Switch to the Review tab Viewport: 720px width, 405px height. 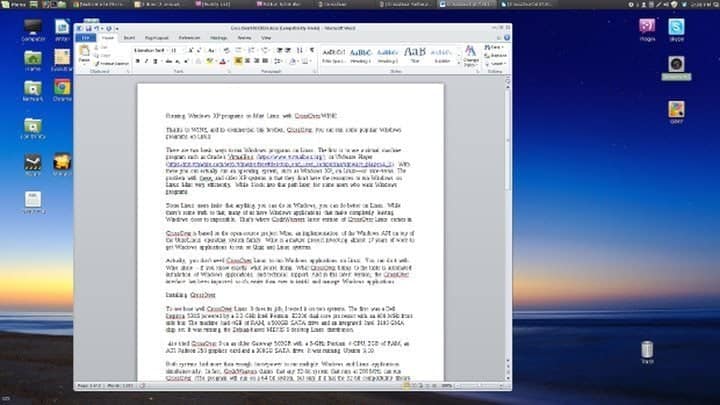coord(244,38)
